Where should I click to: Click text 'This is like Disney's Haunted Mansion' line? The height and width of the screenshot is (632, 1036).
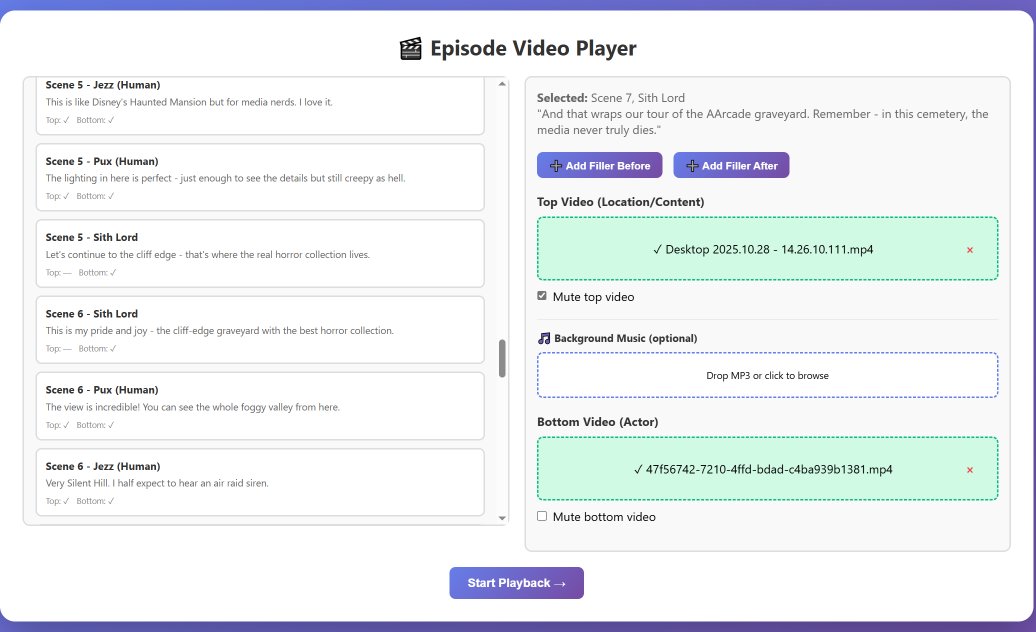[x=189, y=102]
